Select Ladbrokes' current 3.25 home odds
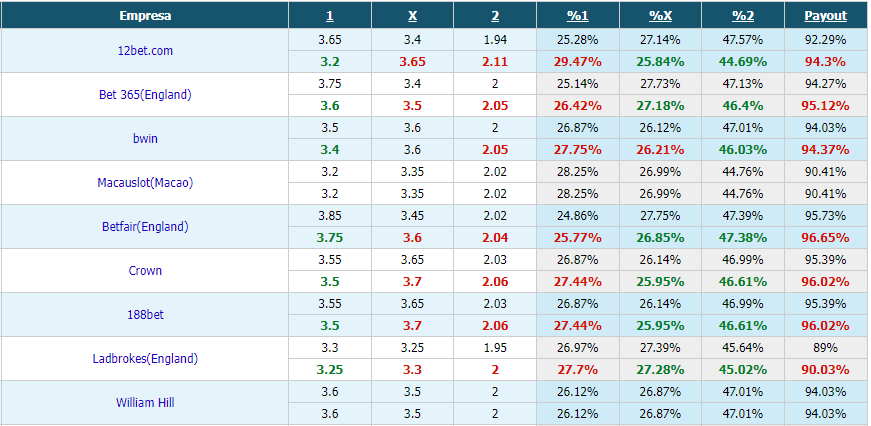Viewport: 871px width, 426px height. [x=330, y=370]
